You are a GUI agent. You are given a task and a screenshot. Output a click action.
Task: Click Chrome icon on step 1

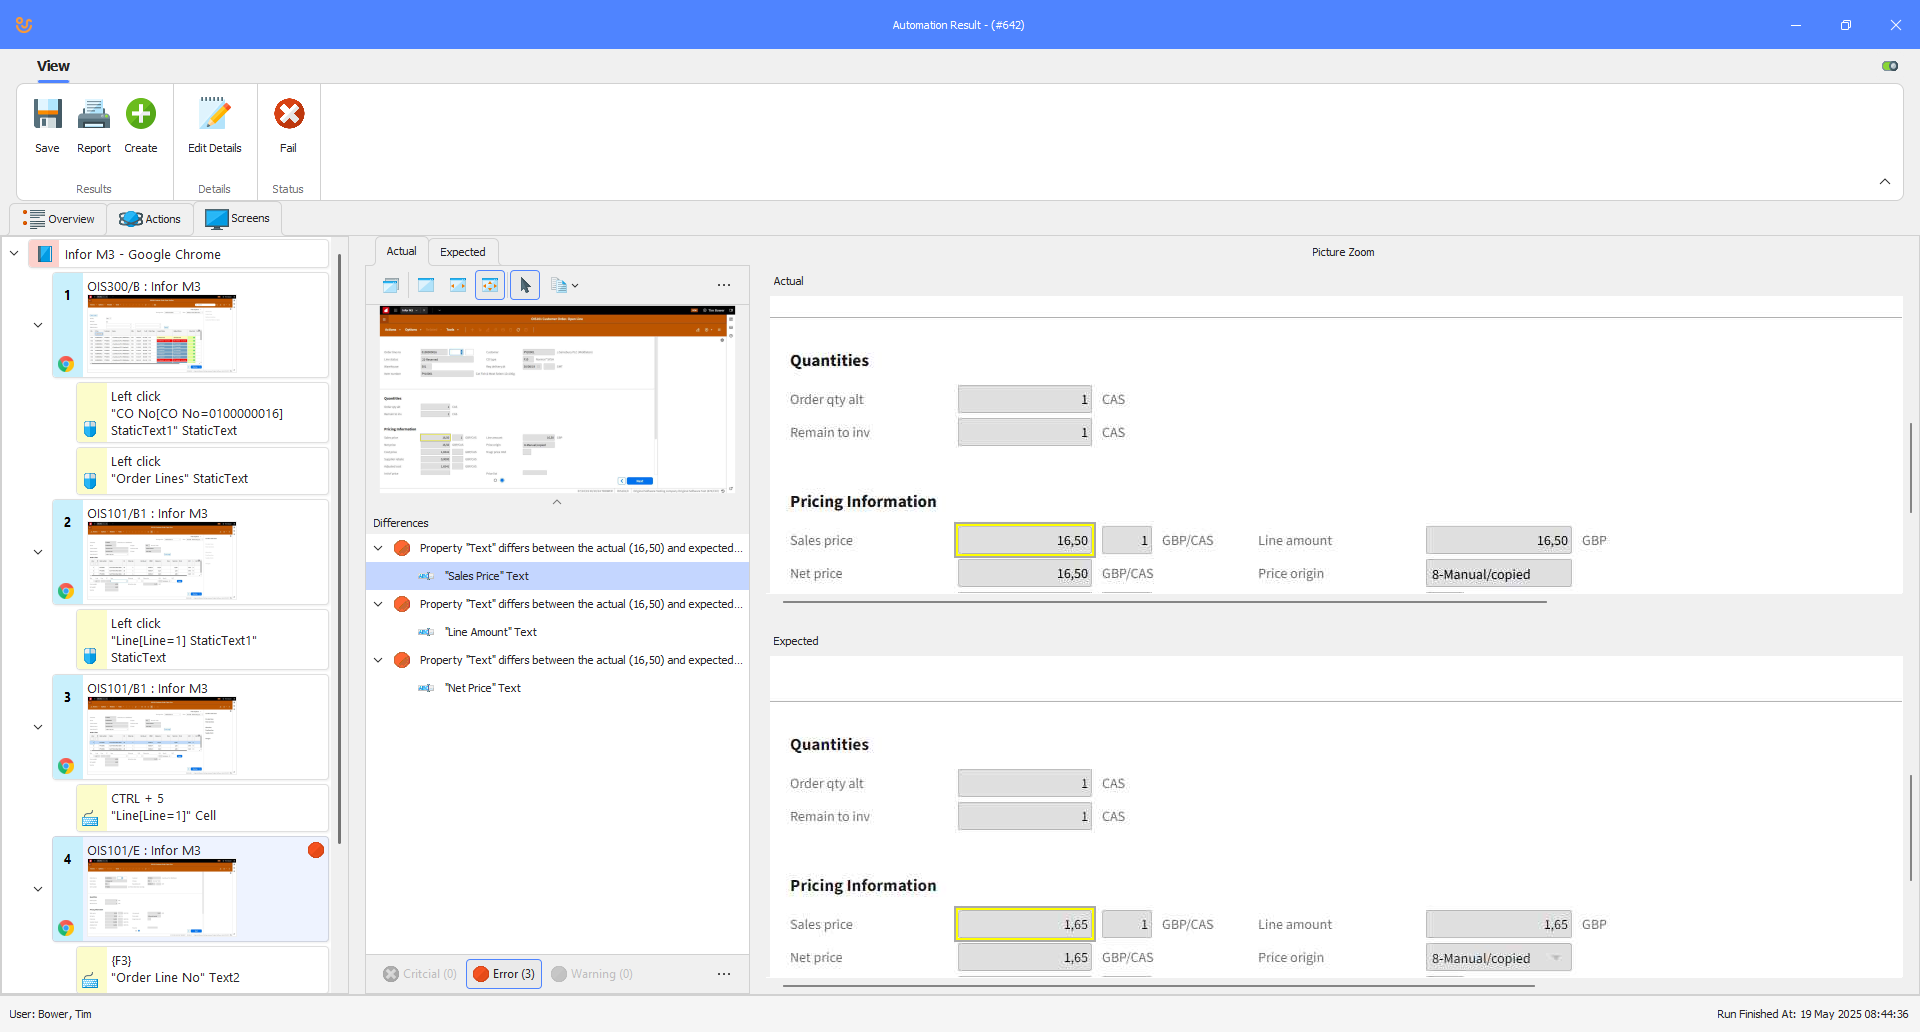(x=66, y=364)
